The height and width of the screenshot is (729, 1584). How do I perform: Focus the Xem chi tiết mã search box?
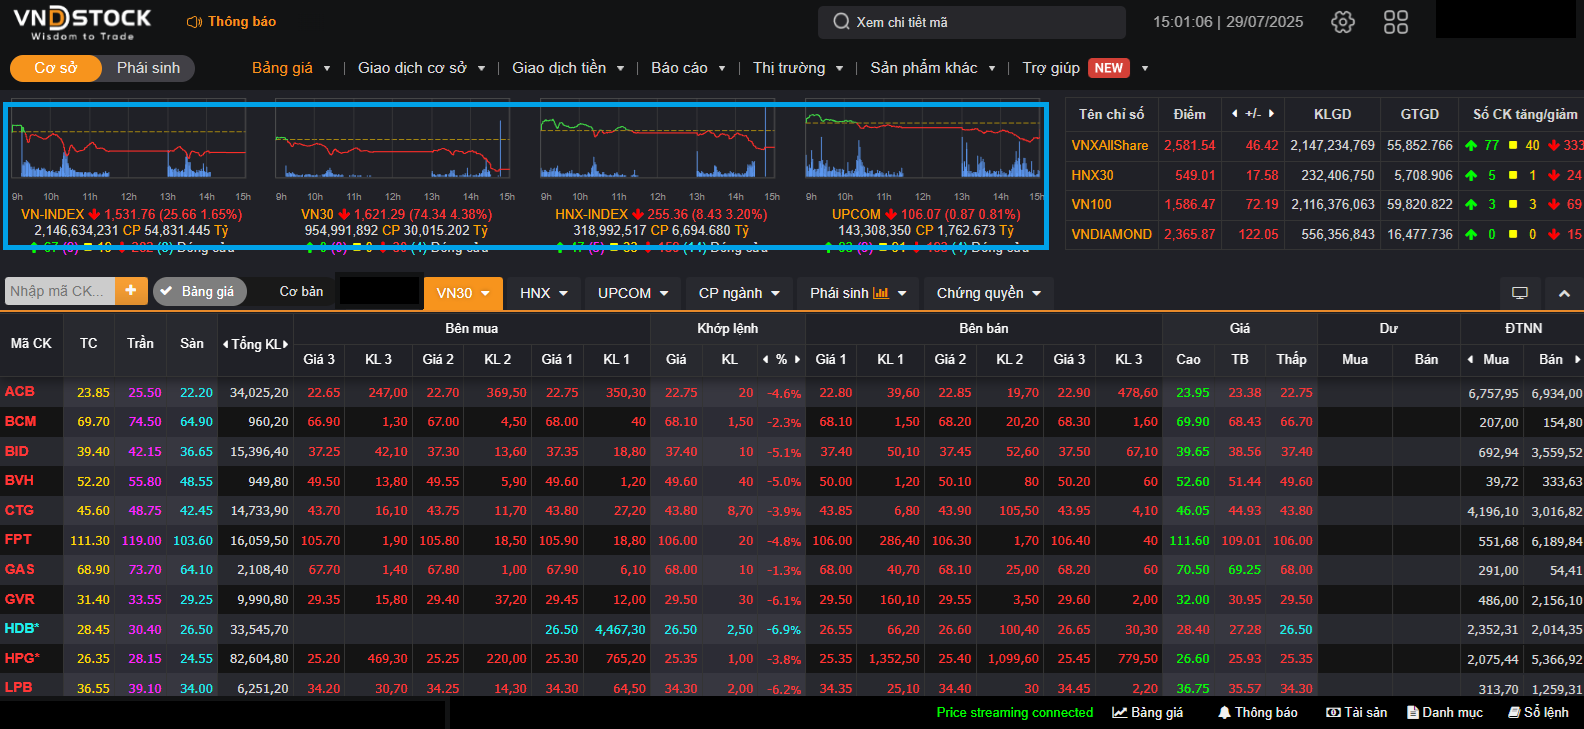click(x=972, y=22)
